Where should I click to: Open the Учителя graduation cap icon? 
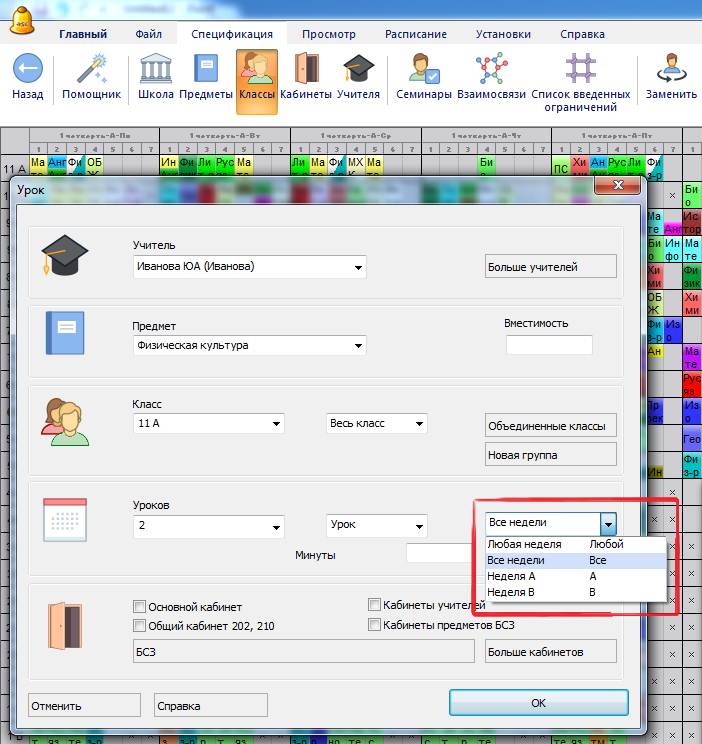(358, 70)
